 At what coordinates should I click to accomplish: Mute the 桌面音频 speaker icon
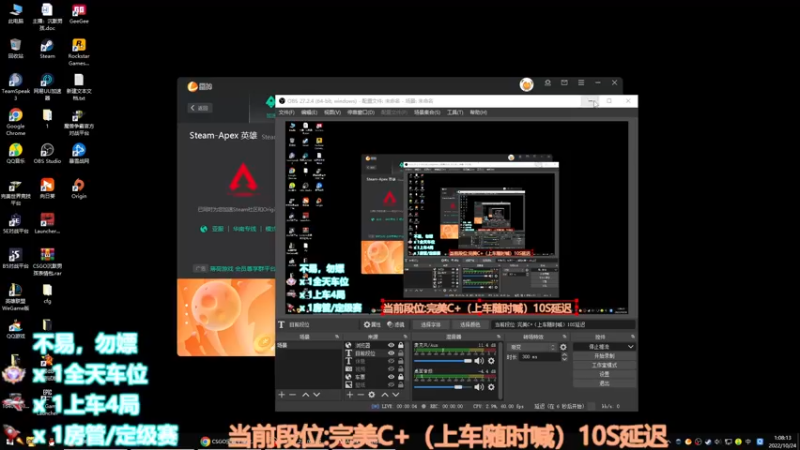(479, 387)
